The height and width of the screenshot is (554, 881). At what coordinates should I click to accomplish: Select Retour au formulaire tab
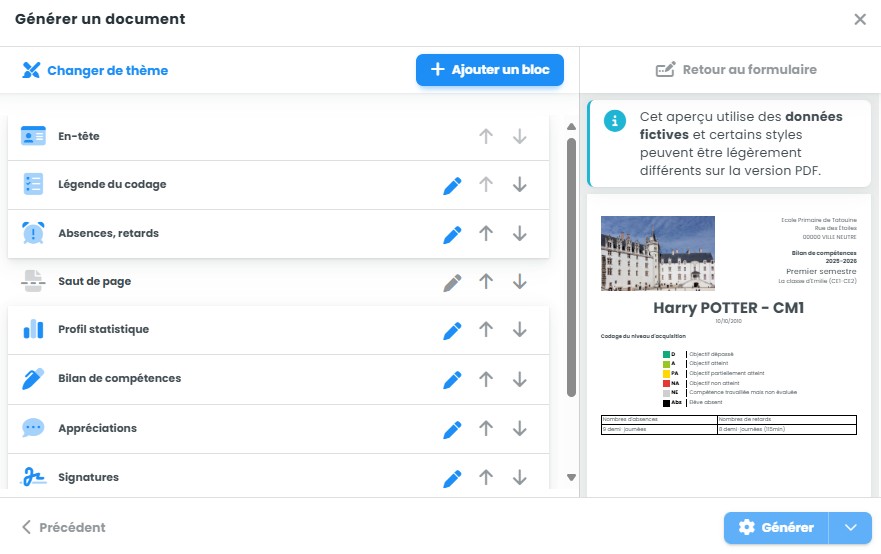coord(735,70)
